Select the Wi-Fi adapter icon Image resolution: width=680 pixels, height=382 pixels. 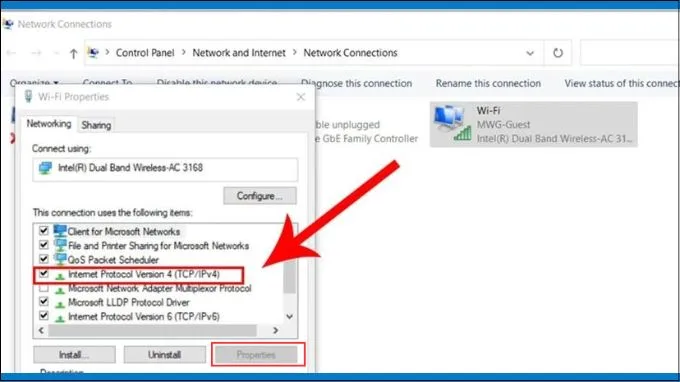452,124
